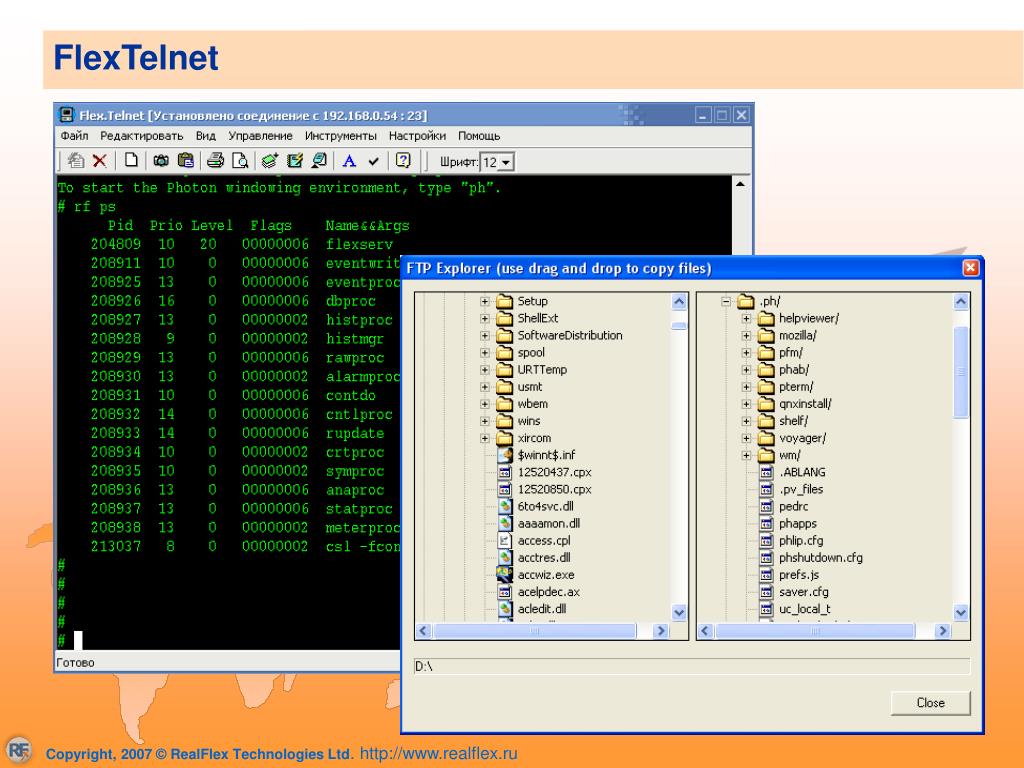The image size is (1024, 768).
Task: Select the accwiz.exe file icon
Action: click(x=504, y=575)
